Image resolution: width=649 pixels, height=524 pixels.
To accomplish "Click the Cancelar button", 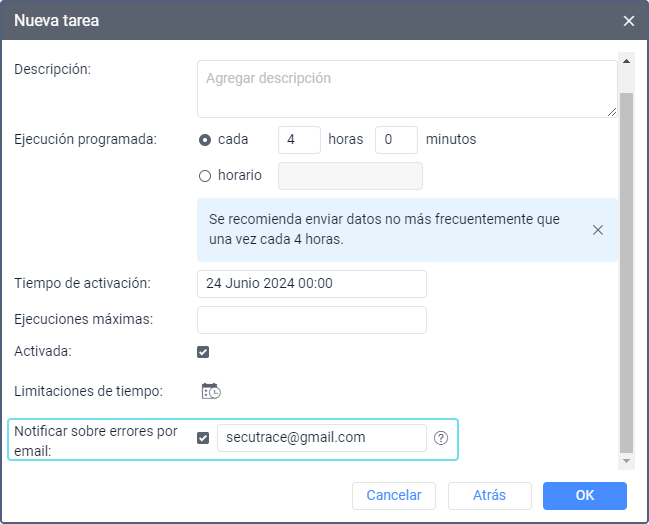I will 394,495.
